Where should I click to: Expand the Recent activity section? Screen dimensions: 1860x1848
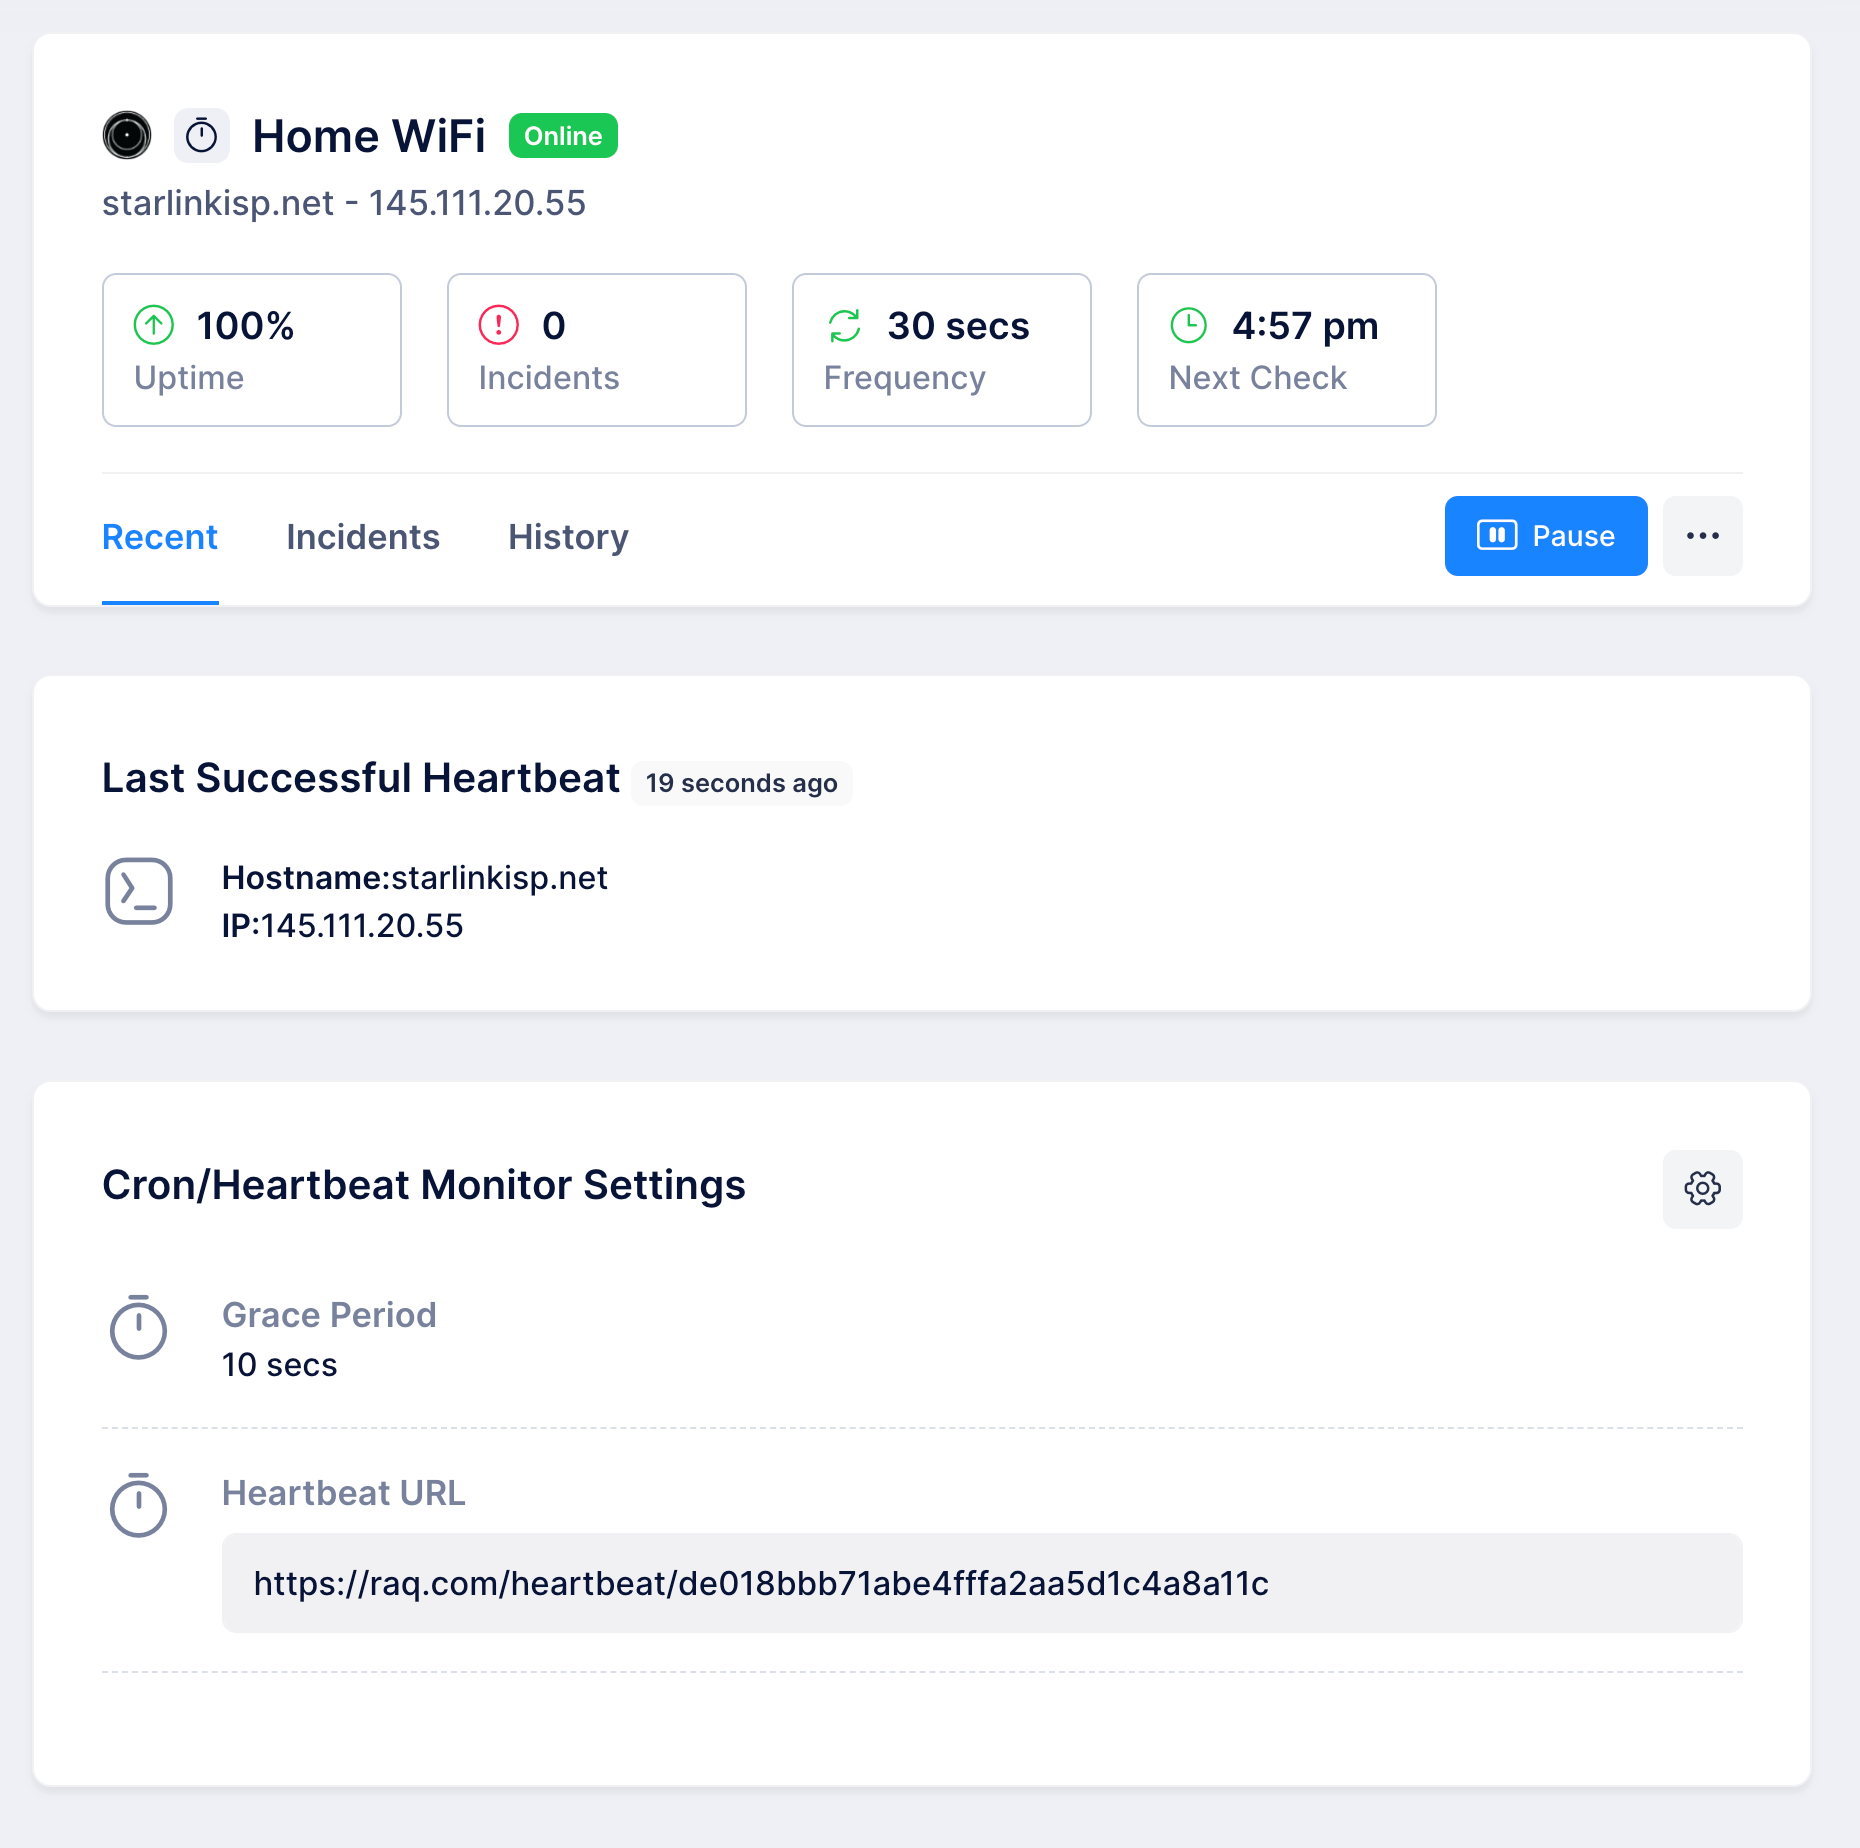click(x=160, y=537)
